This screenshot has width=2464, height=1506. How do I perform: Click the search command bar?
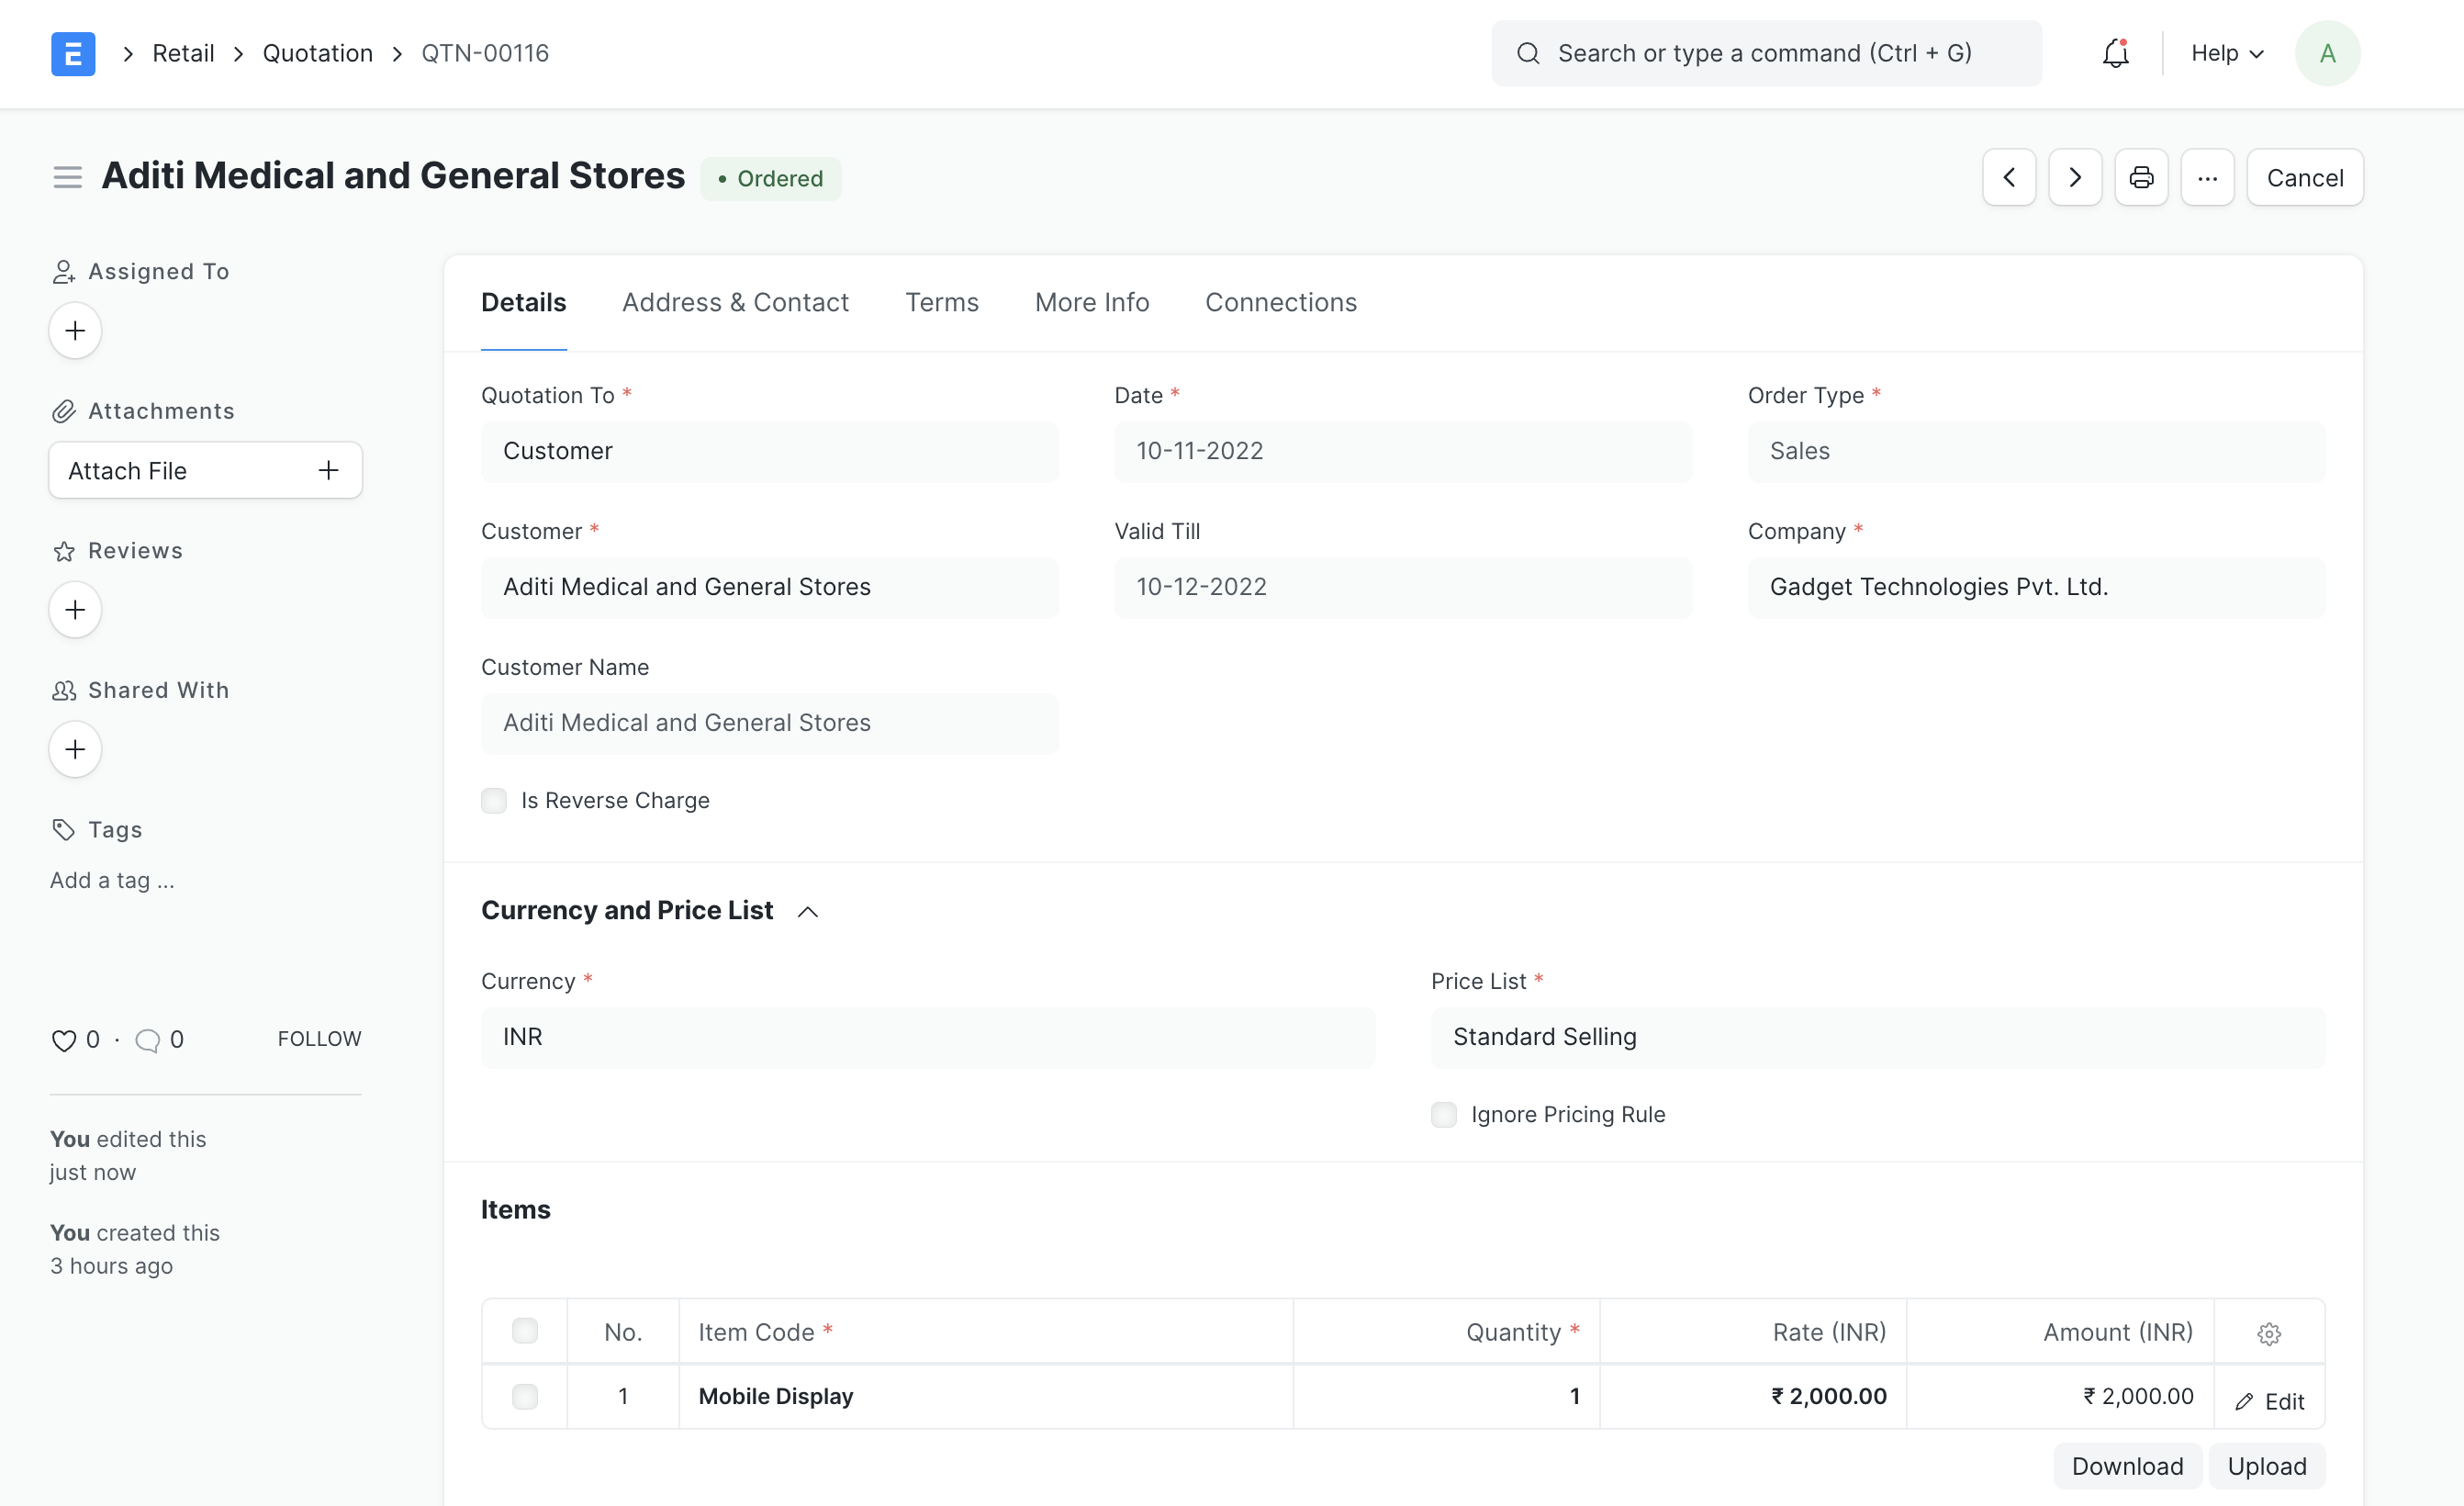coord(1765,53)
